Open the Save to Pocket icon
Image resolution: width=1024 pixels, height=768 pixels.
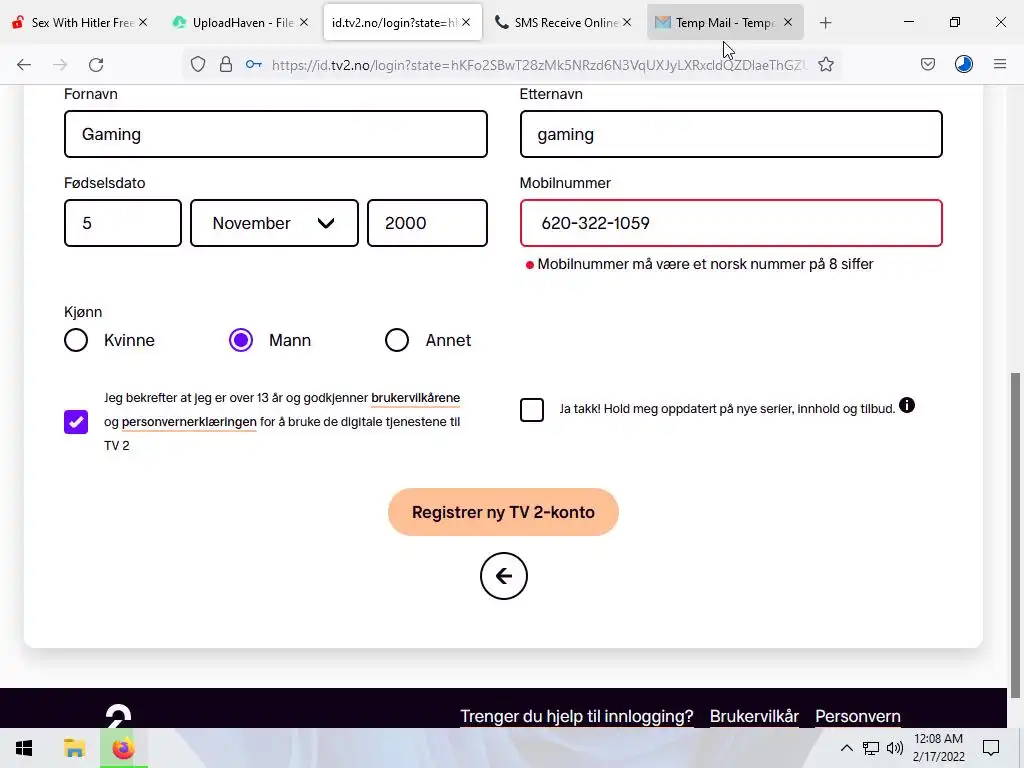tap(927, 64)
